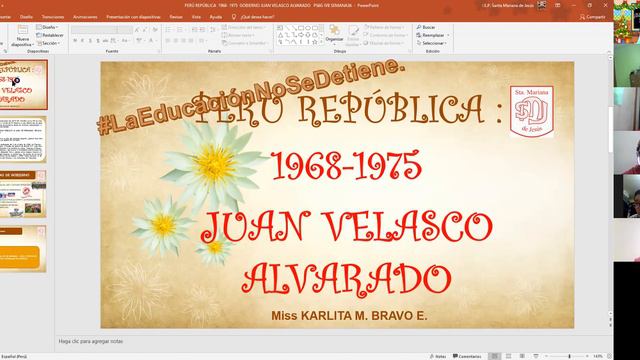The height and width of the screenshot is (360, 640).
Task: Open the Diseño layout dropdown in Diapositivas group
Action: pyautogui.click(x=47, y=27)
